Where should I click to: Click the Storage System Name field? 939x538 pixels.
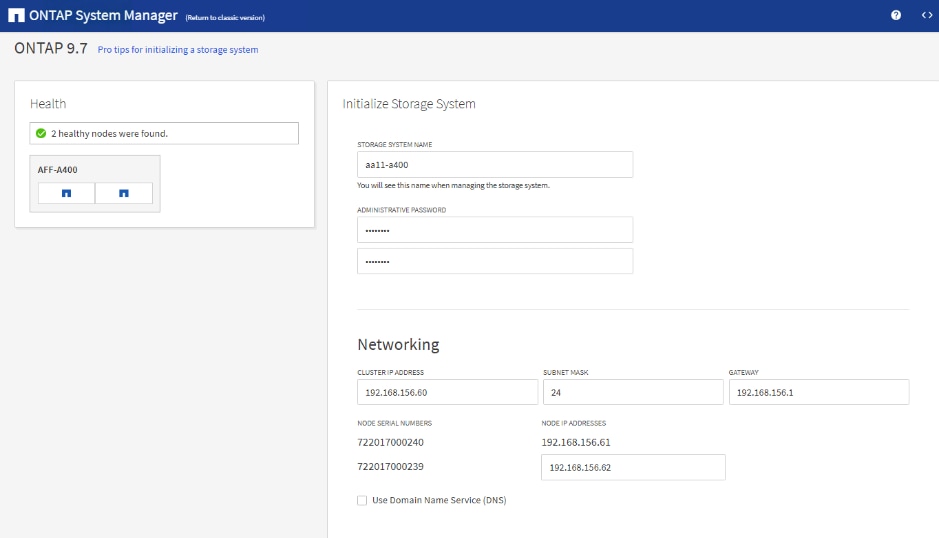pyautogui.click(x=495, y=164)
